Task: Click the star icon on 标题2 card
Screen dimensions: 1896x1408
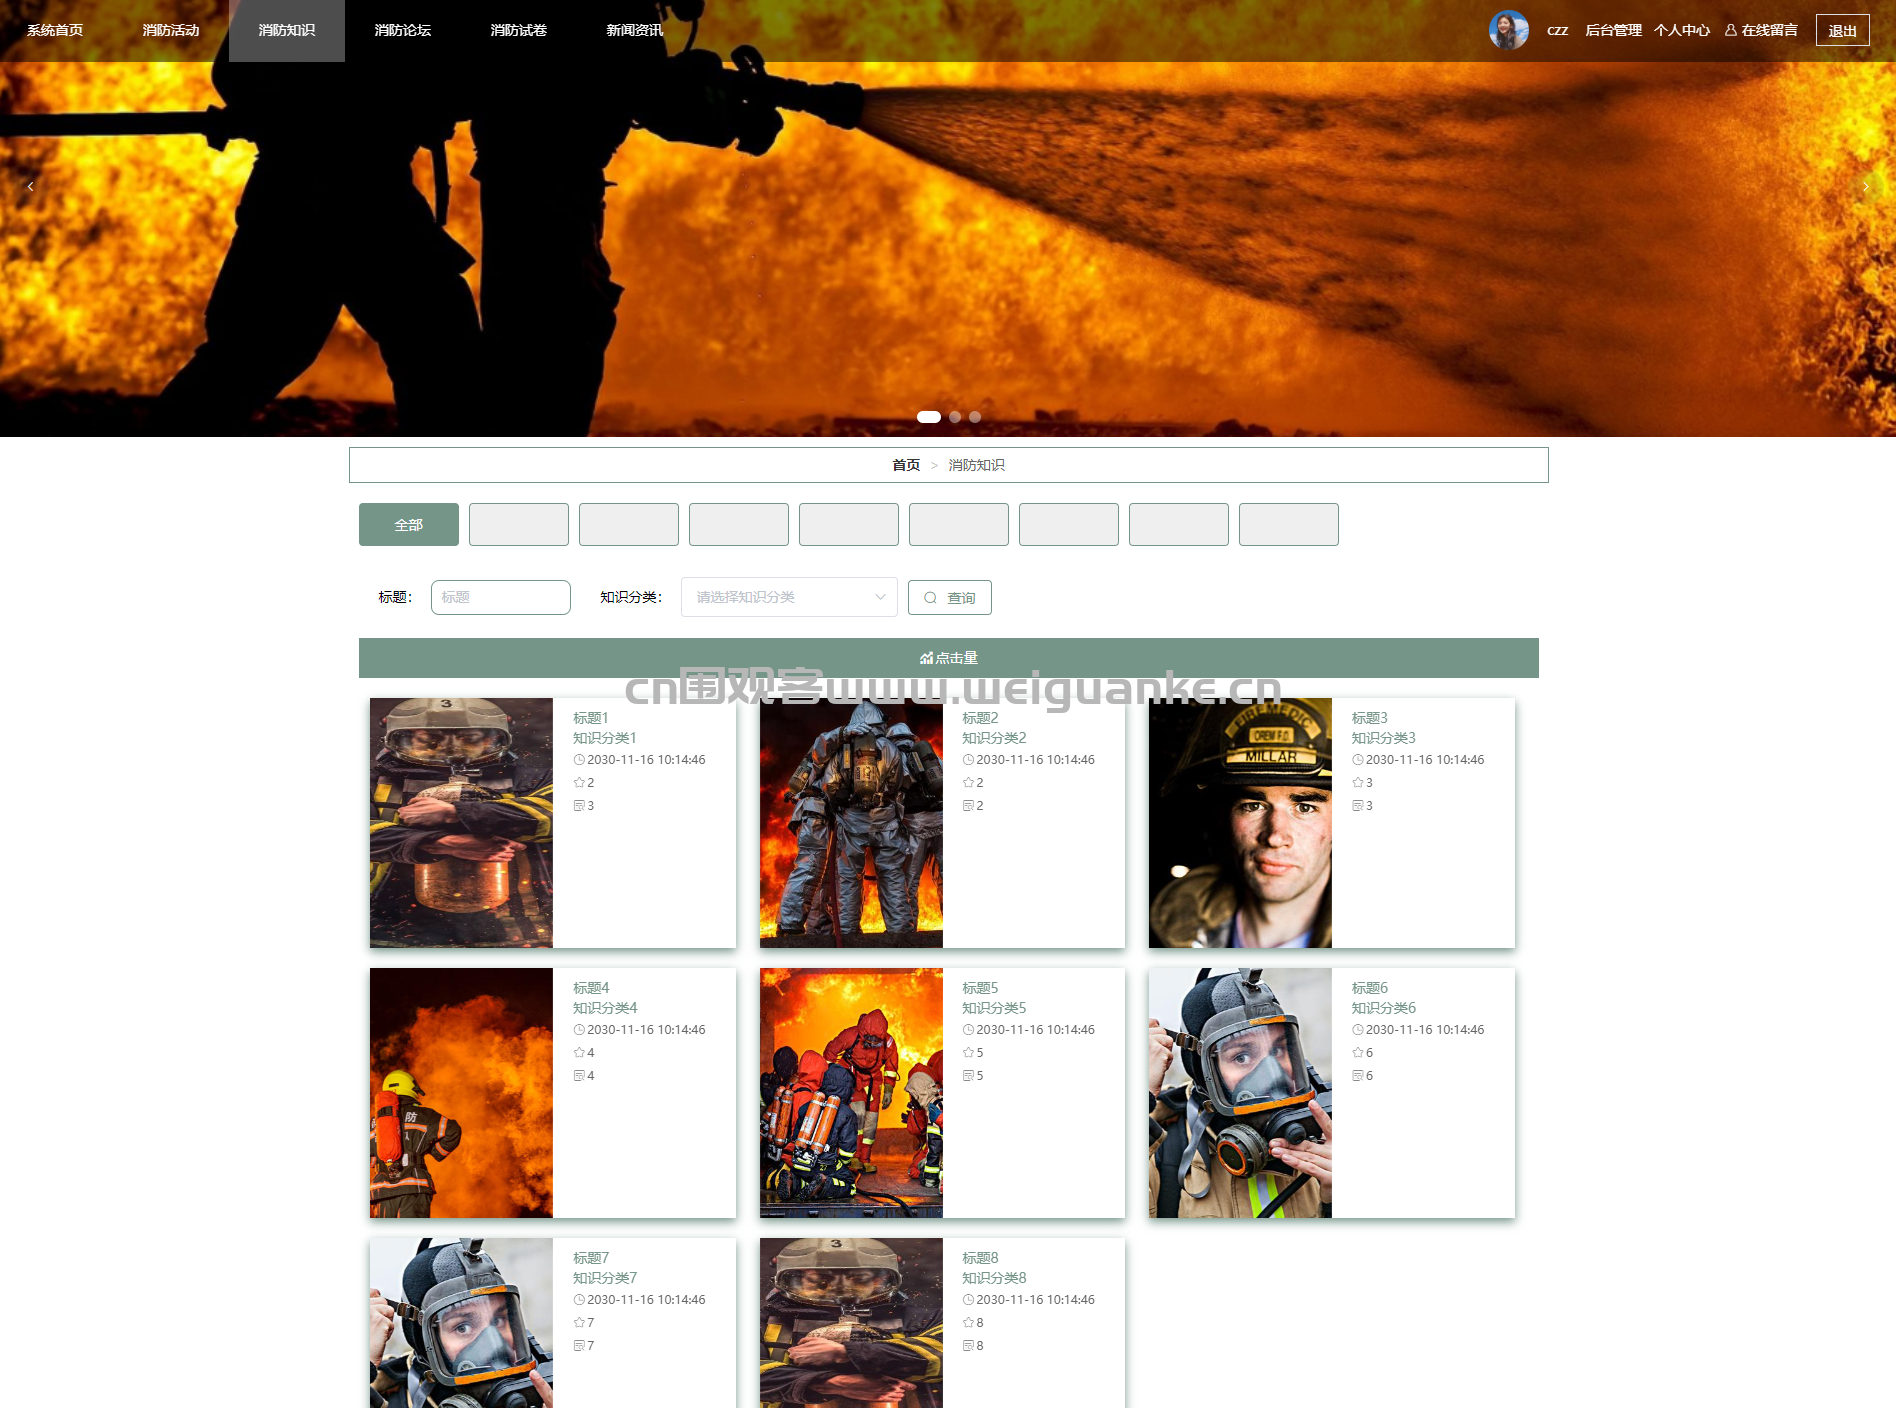Action: tap(968, 783)
